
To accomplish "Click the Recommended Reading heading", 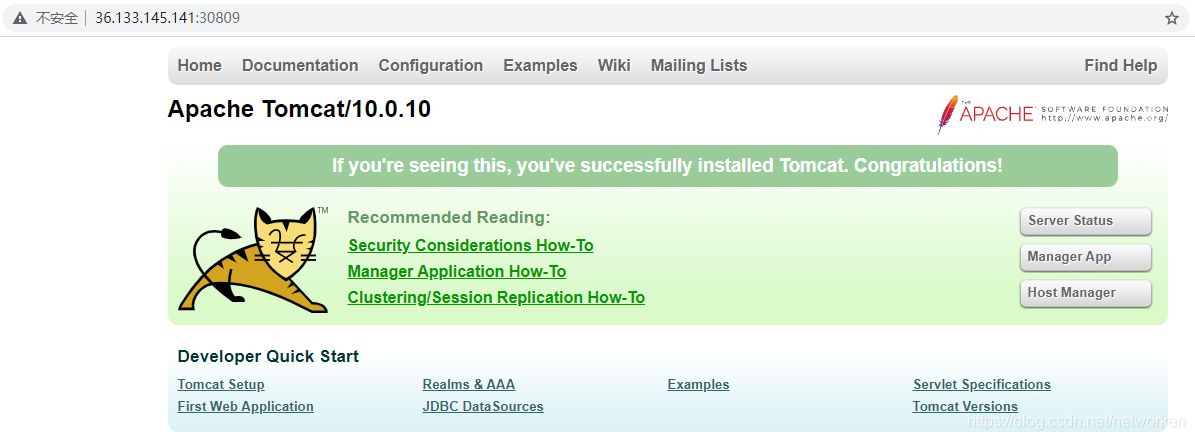I will pyautogui.click(x=449, y=217).
